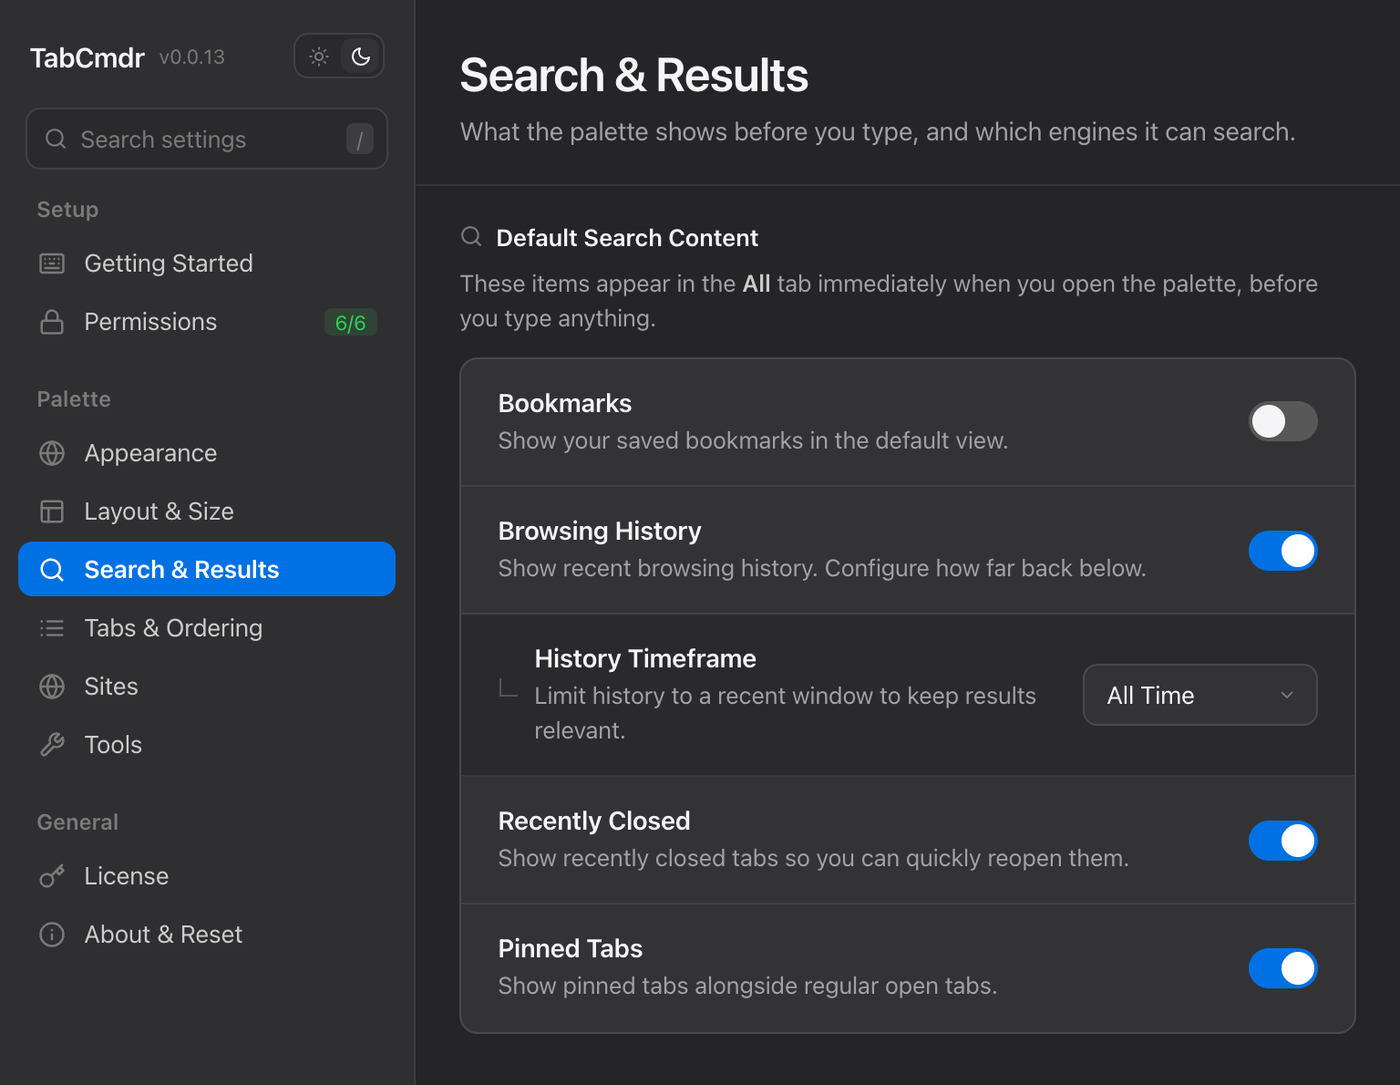1400x1085 pixels.
Task: Click the wrench icon beside Tools
Action: [x=52, y=744]
